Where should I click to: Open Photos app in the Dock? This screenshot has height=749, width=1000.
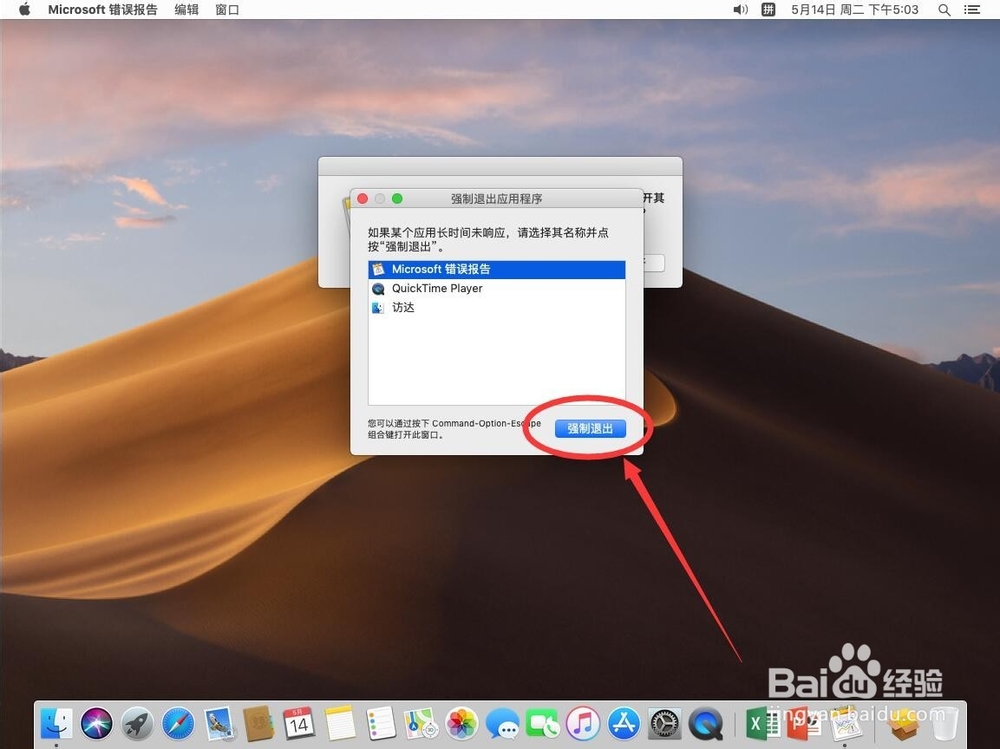[x=462, y=724]
